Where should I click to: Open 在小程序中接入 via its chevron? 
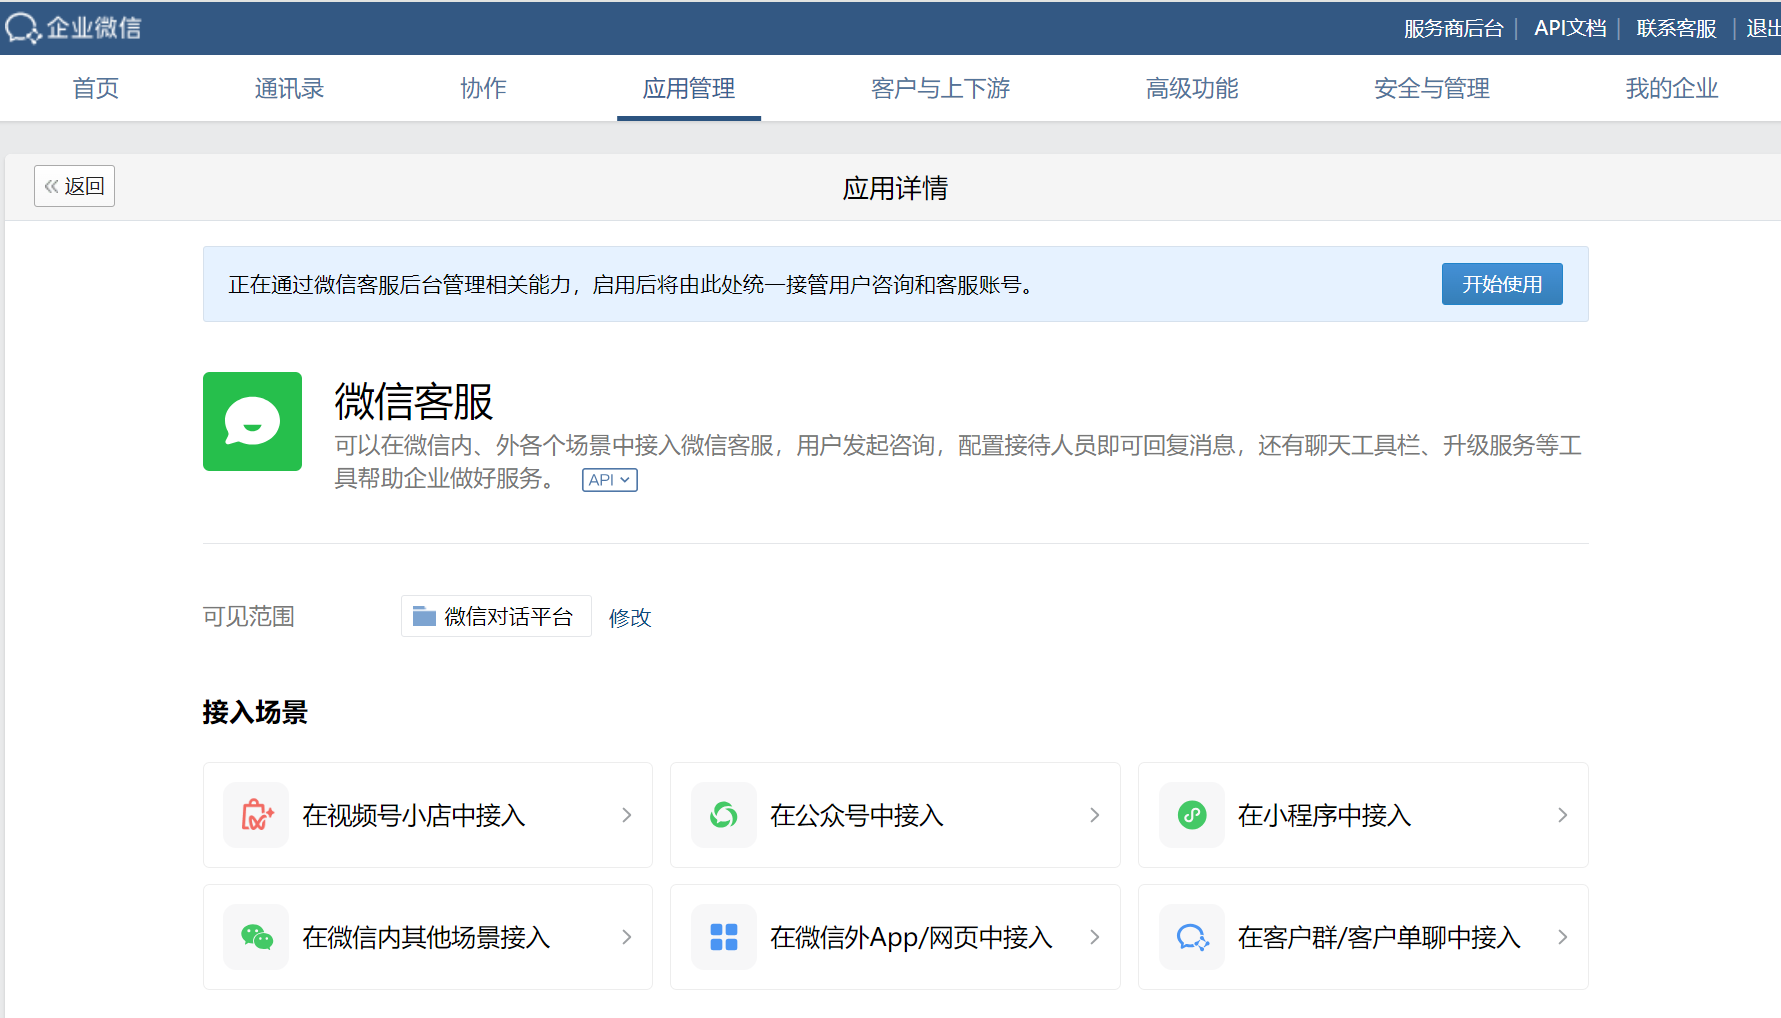coord(1563,815)
